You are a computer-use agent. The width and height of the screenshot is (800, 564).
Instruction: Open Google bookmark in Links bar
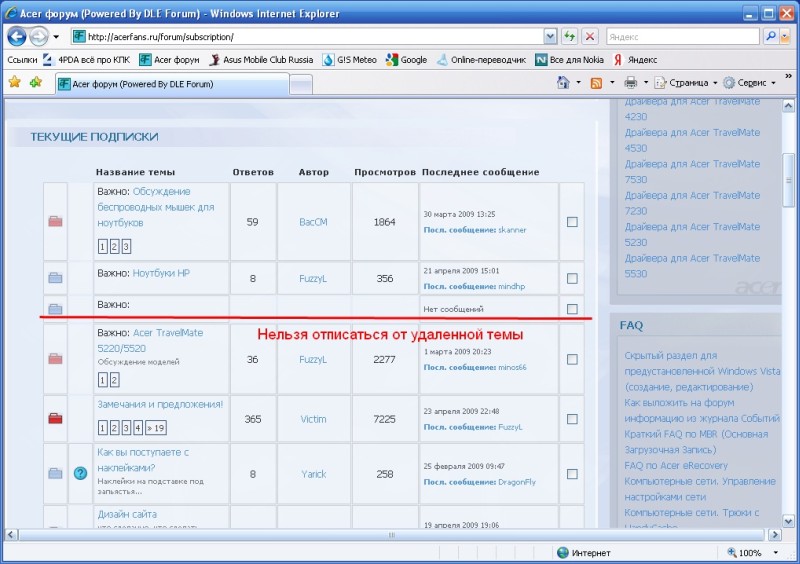point(407,60)
